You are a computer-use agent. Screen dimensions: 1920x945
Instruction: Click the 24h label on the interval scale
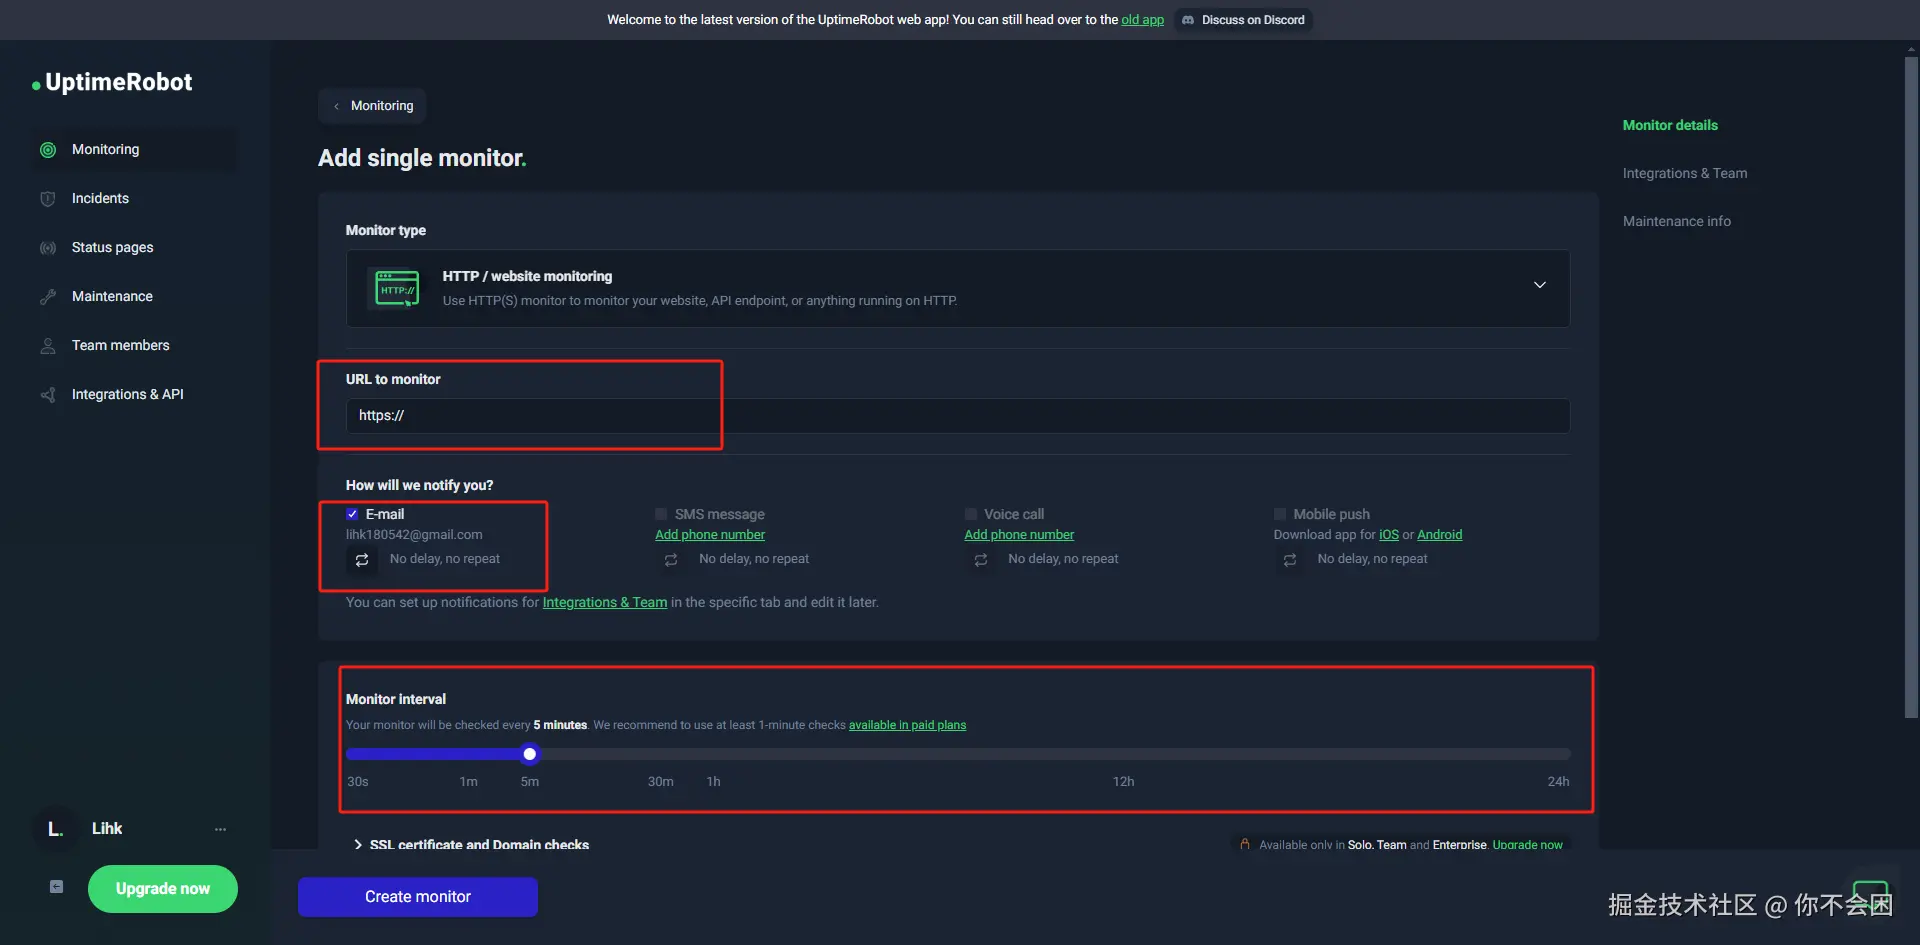point(1558,782)
